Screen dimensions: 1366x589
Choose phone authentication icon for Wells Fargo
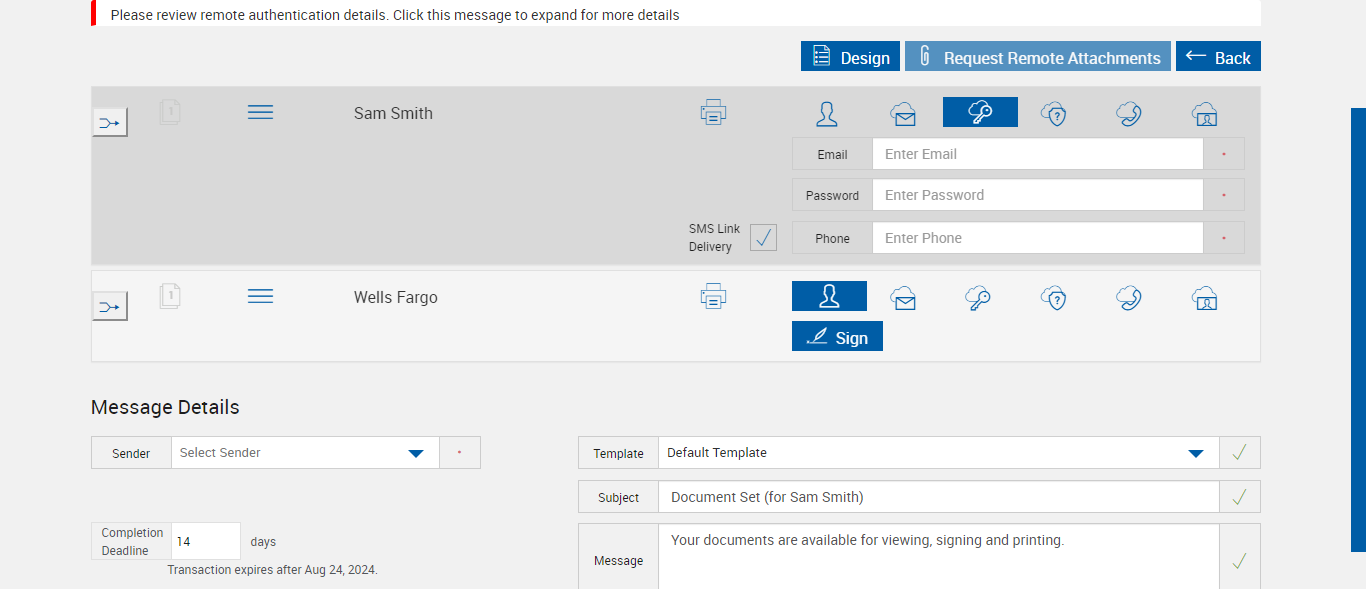[x=1129, y=298]
